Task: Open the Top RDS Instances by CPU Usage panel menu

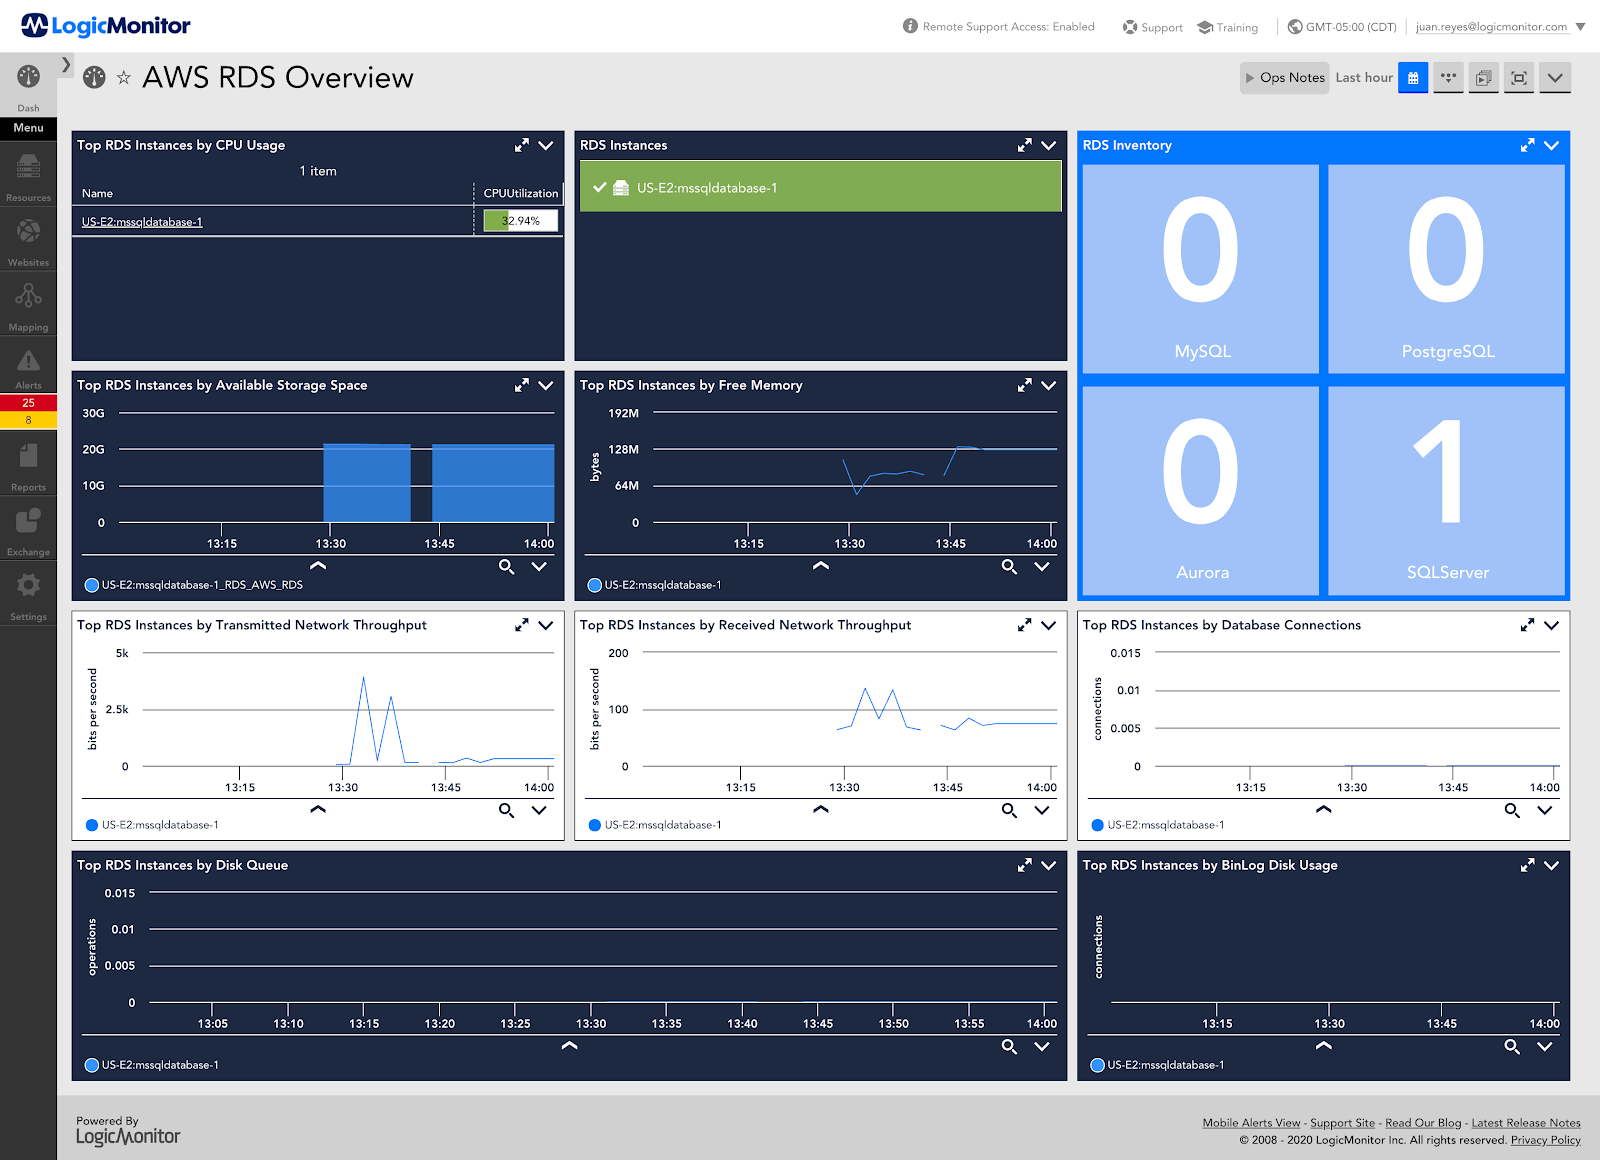Action: tap(546, 145)
